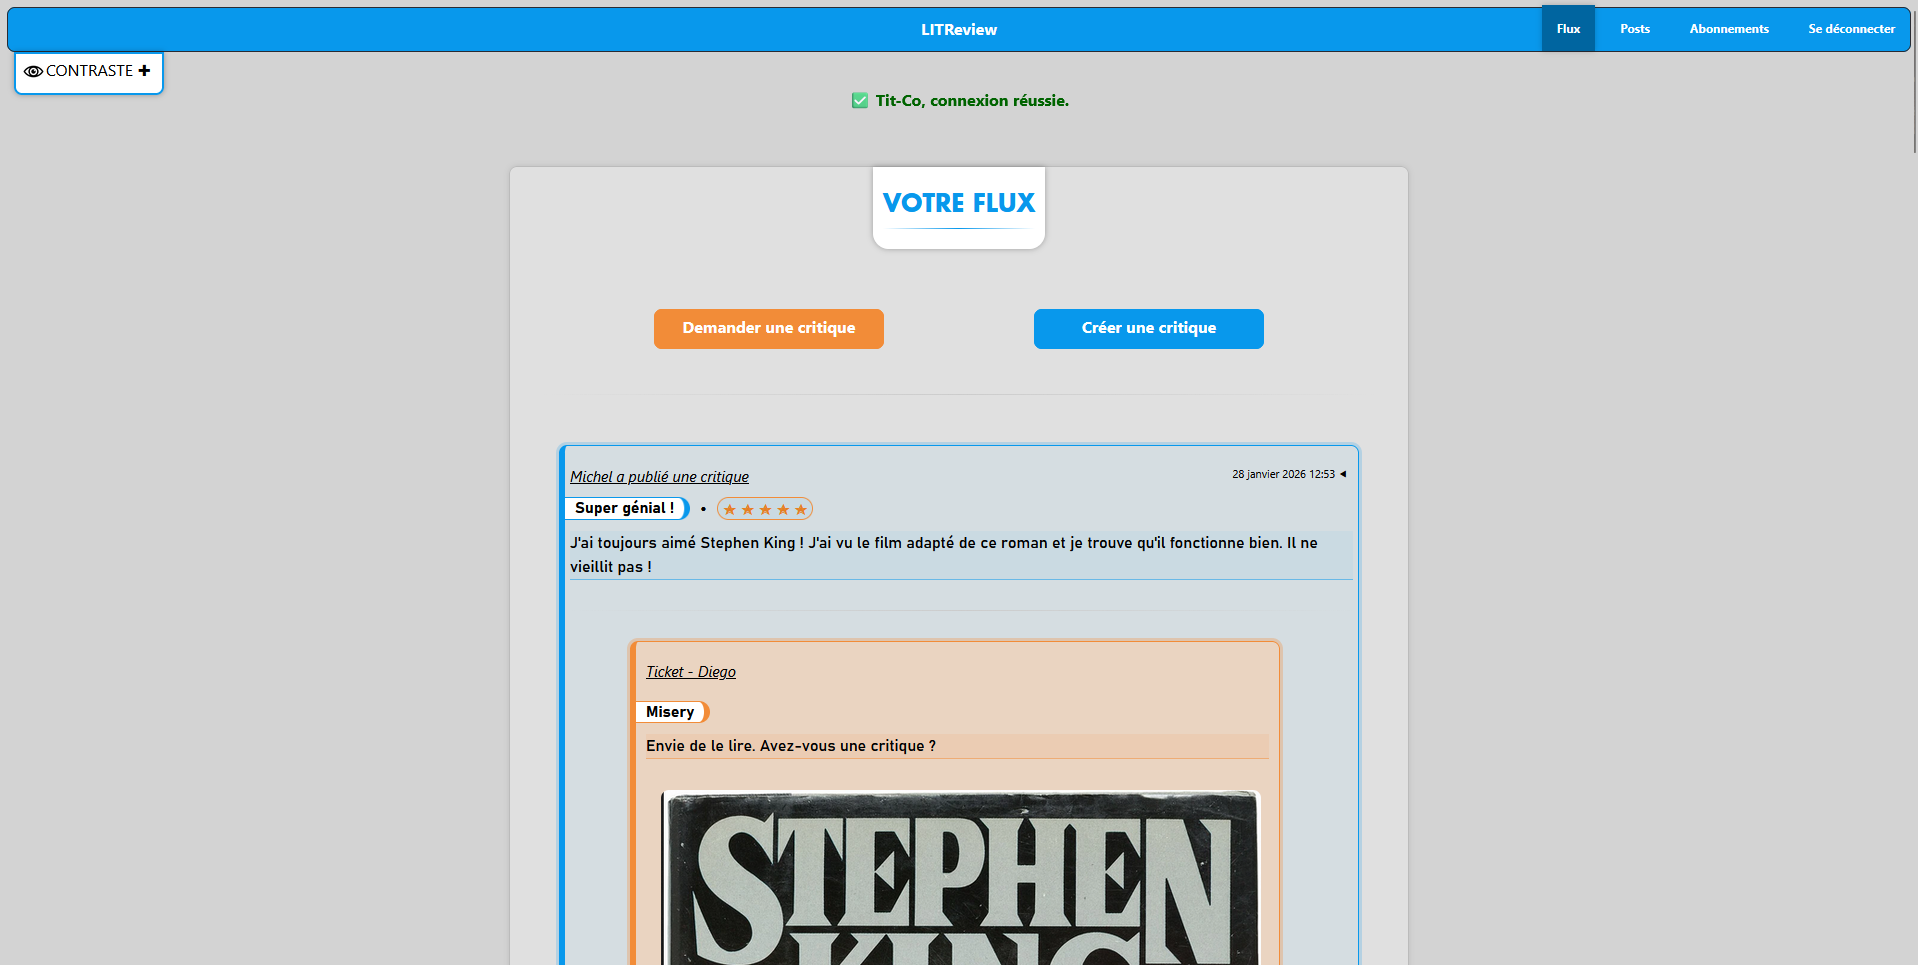Log out with Se déconnecter

click(1850, 29)
